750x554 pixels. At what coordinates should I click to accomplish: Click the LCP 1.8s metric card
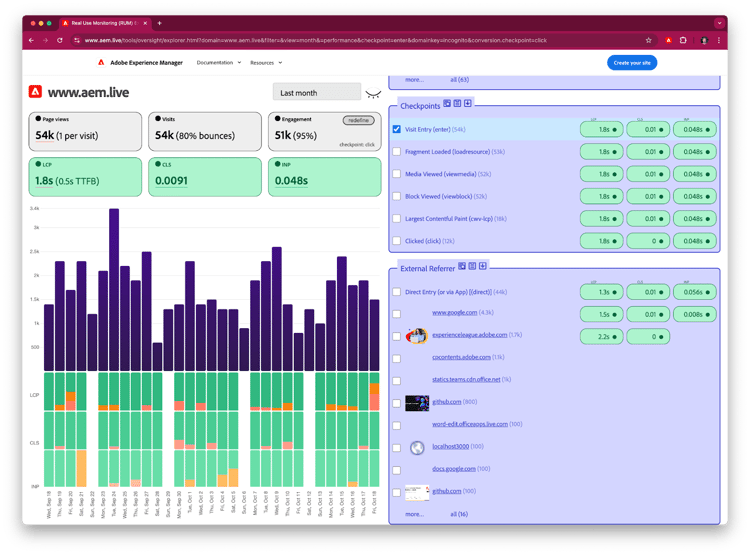point(85,177)
